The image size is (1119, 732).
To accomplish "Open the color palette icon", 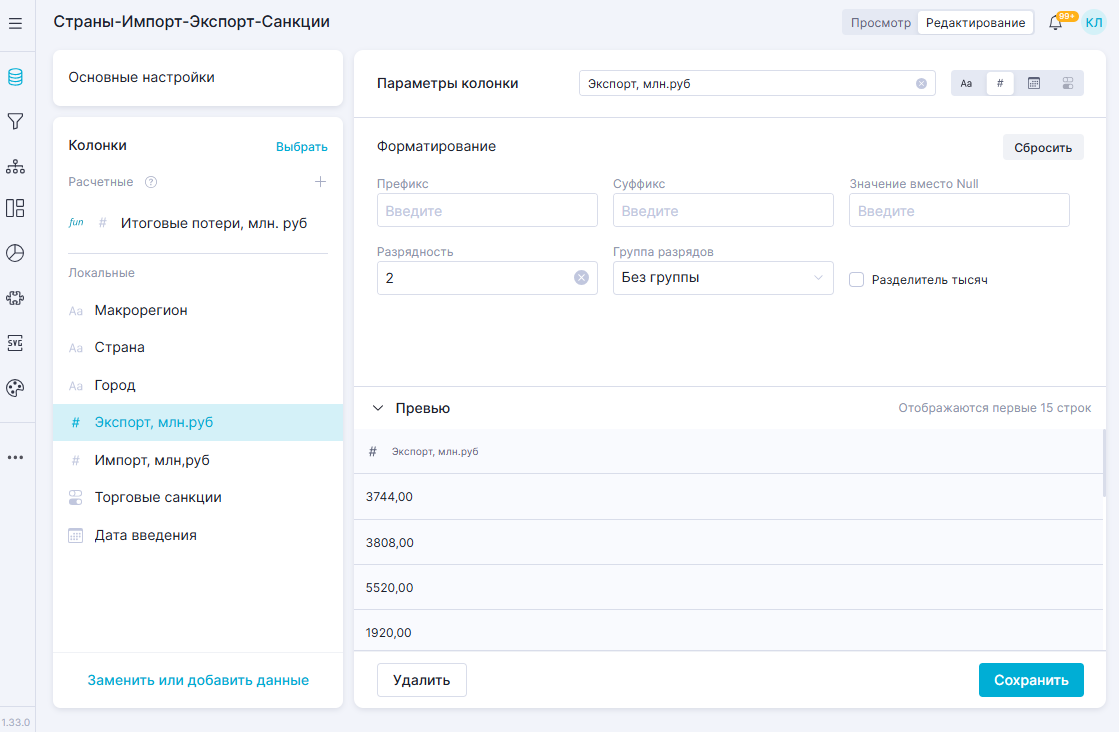I will (15, 388).
